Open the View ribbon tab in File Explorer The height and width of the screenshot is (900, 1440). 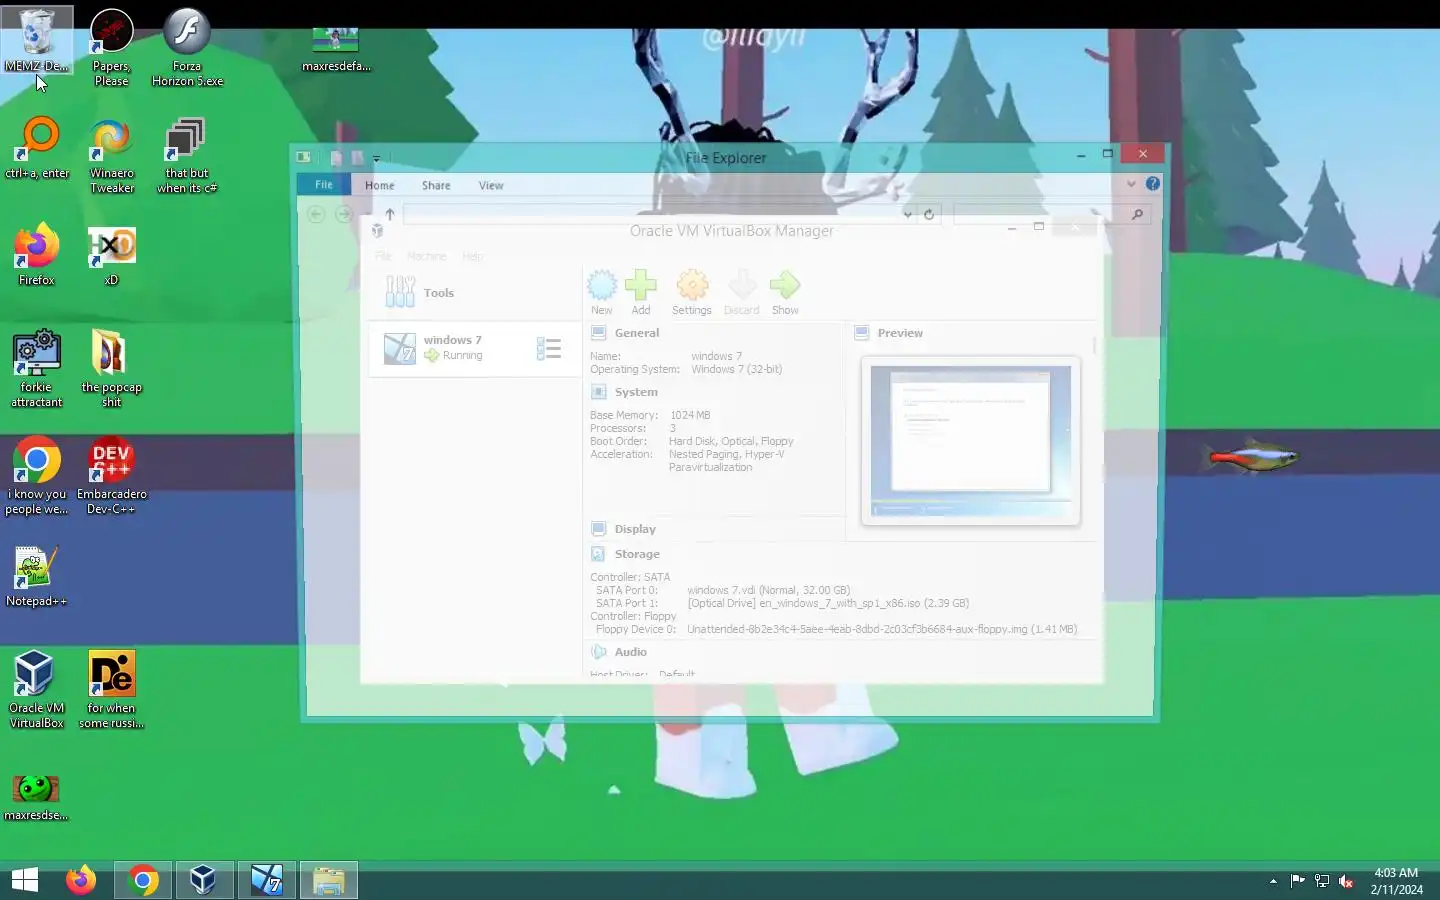[x=491, y=185]
